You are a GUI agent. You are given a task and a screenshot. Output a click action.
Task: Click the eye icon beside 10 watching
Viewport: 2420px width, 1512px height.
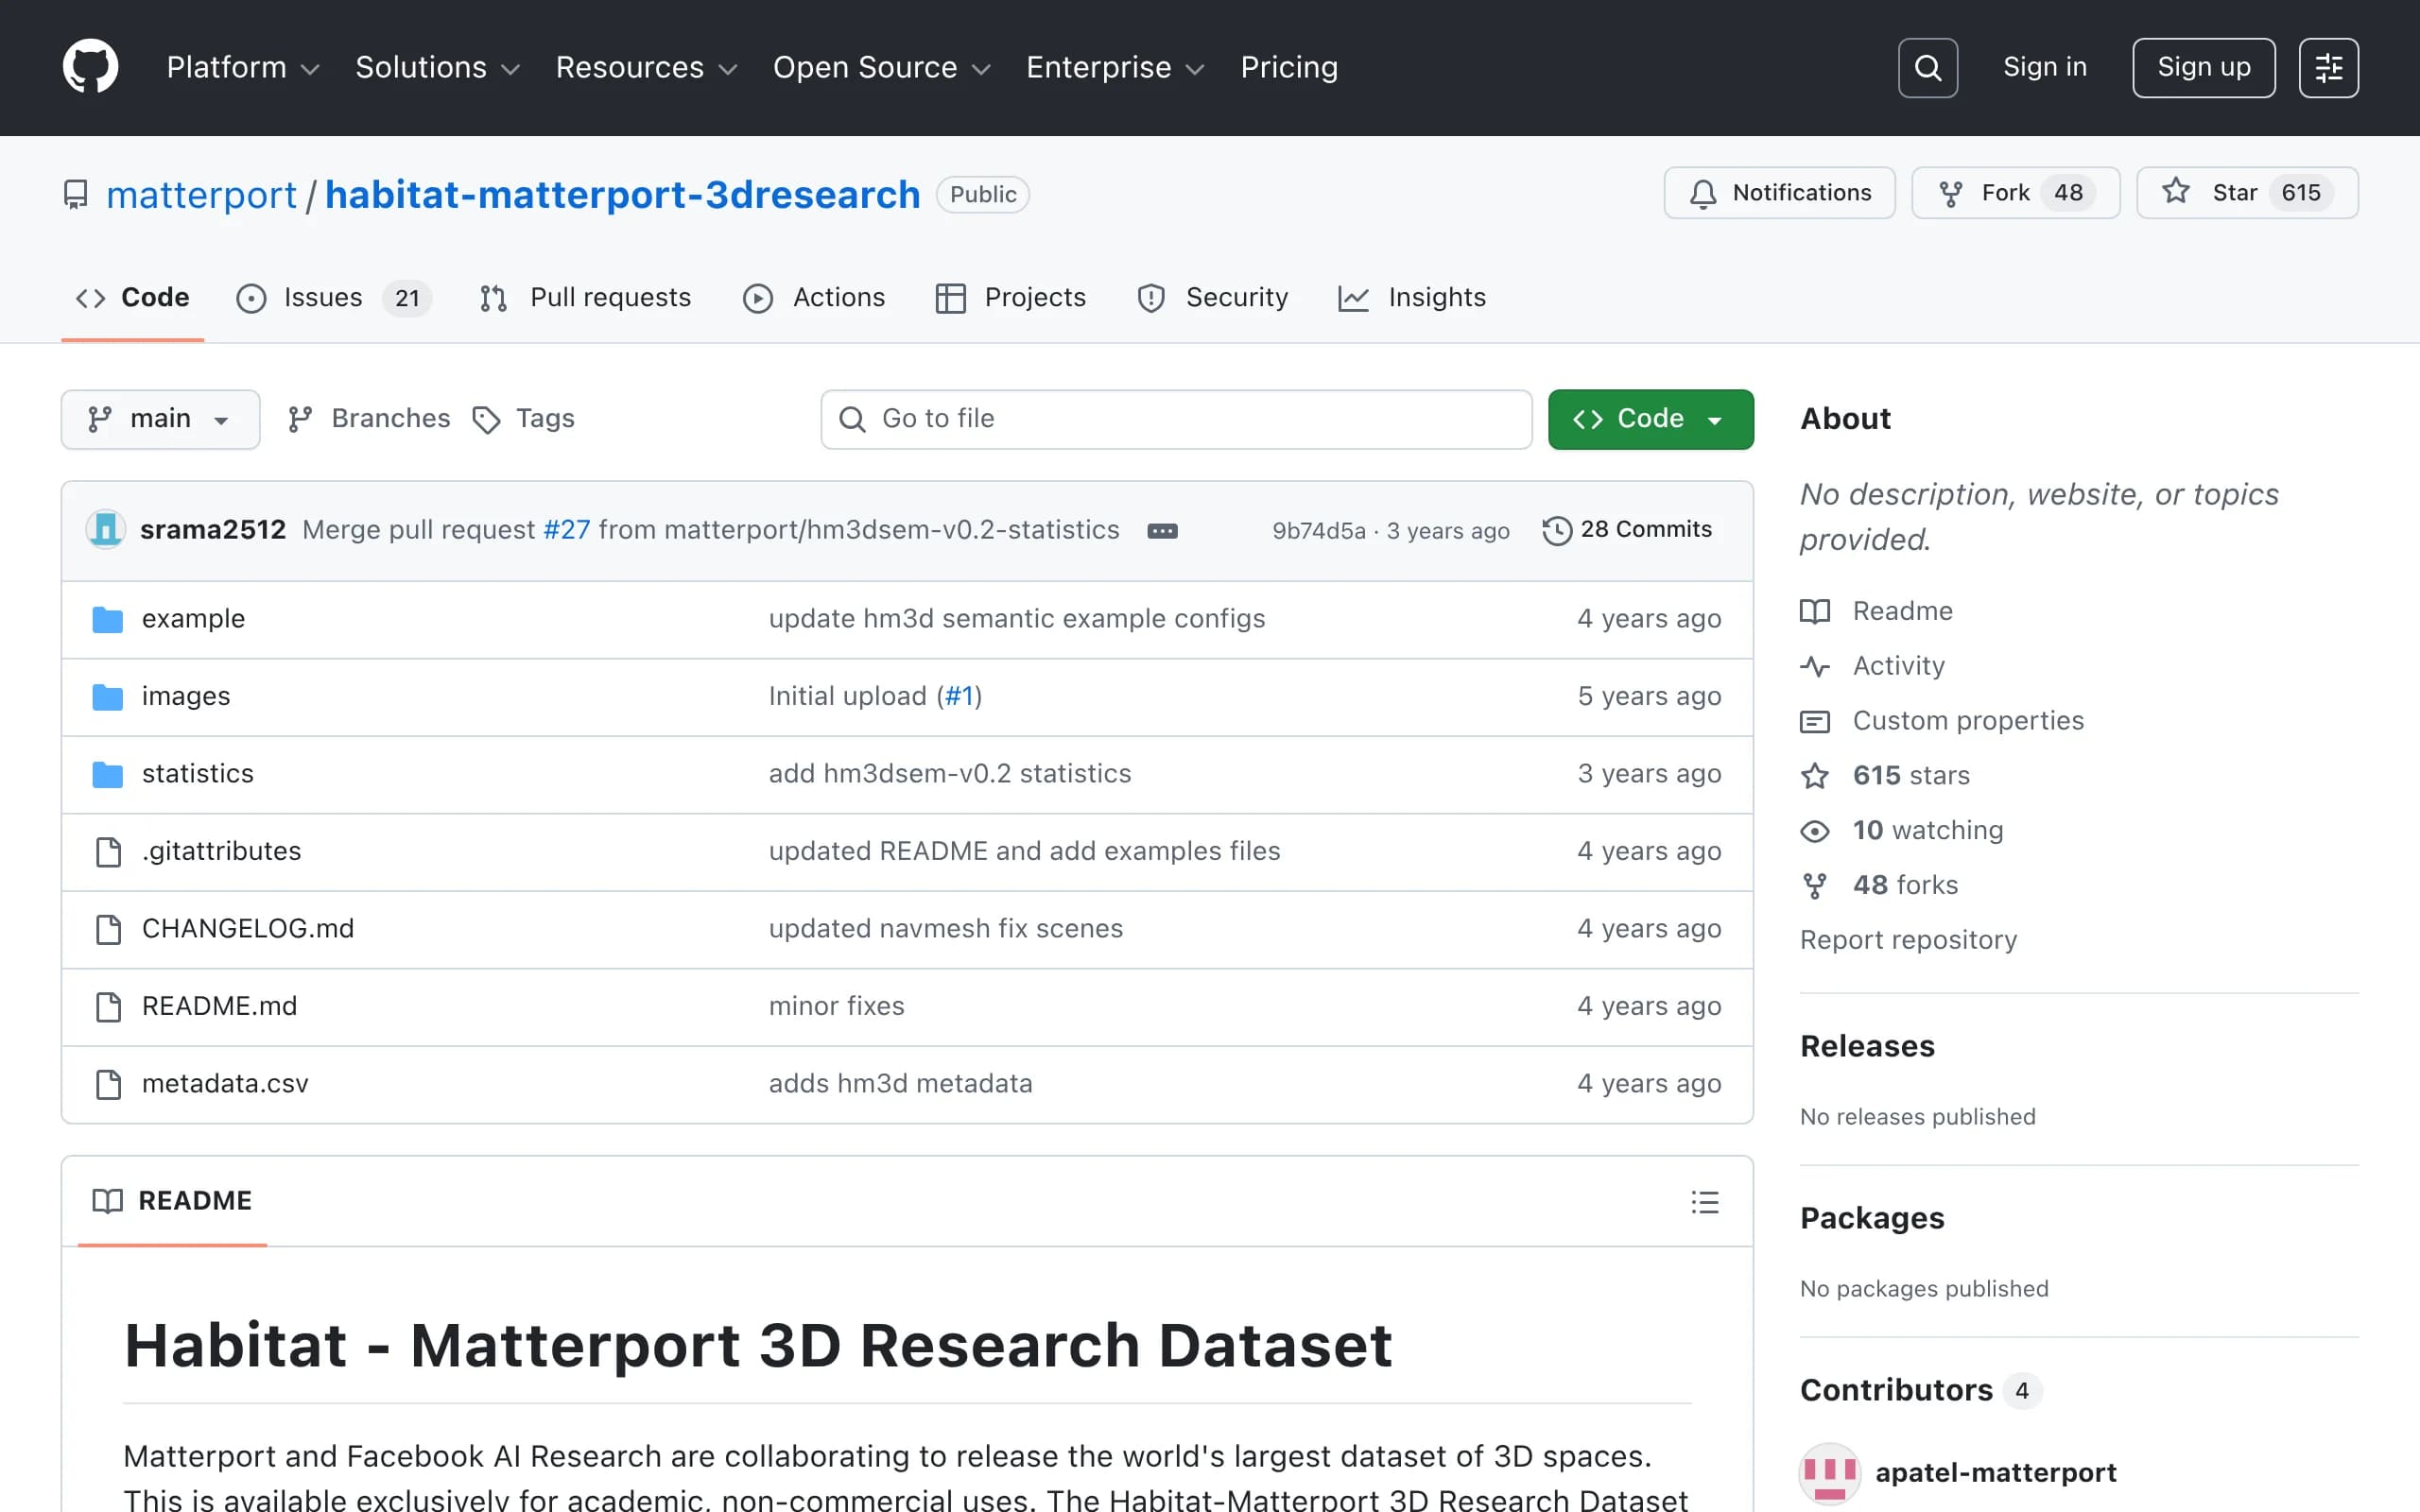pos(1815,831)
